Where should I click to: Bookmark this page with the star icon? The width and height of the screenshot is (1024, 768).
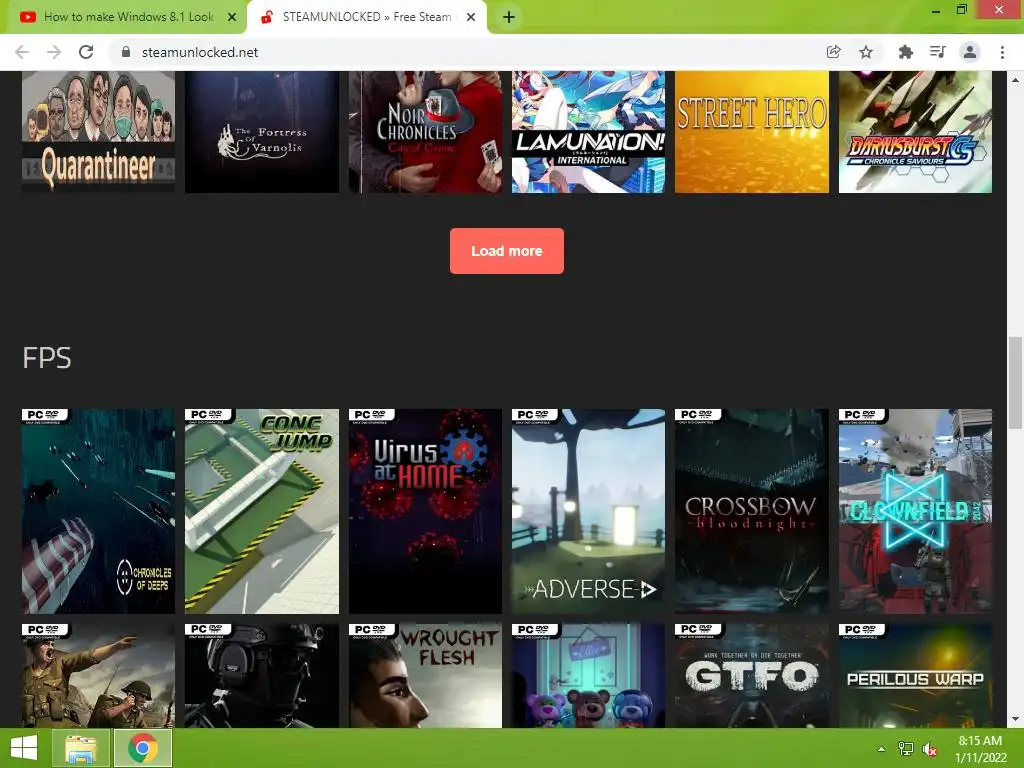click(866, 52)
